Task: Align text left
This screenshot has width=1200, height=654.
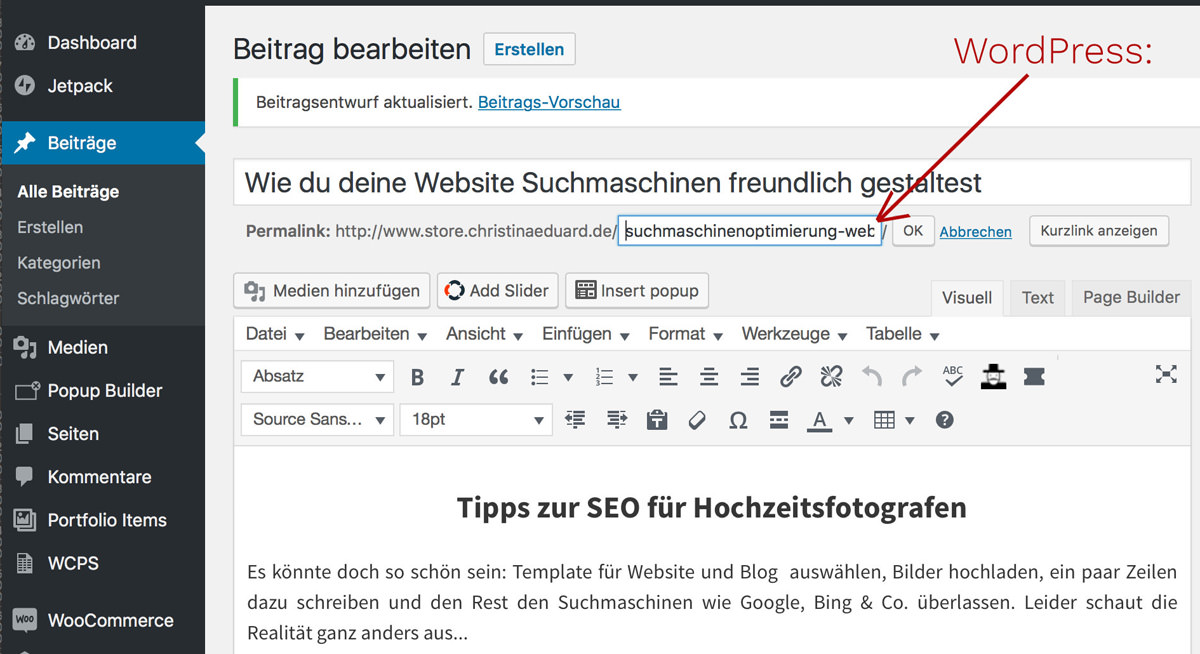Action: (668, 377)
